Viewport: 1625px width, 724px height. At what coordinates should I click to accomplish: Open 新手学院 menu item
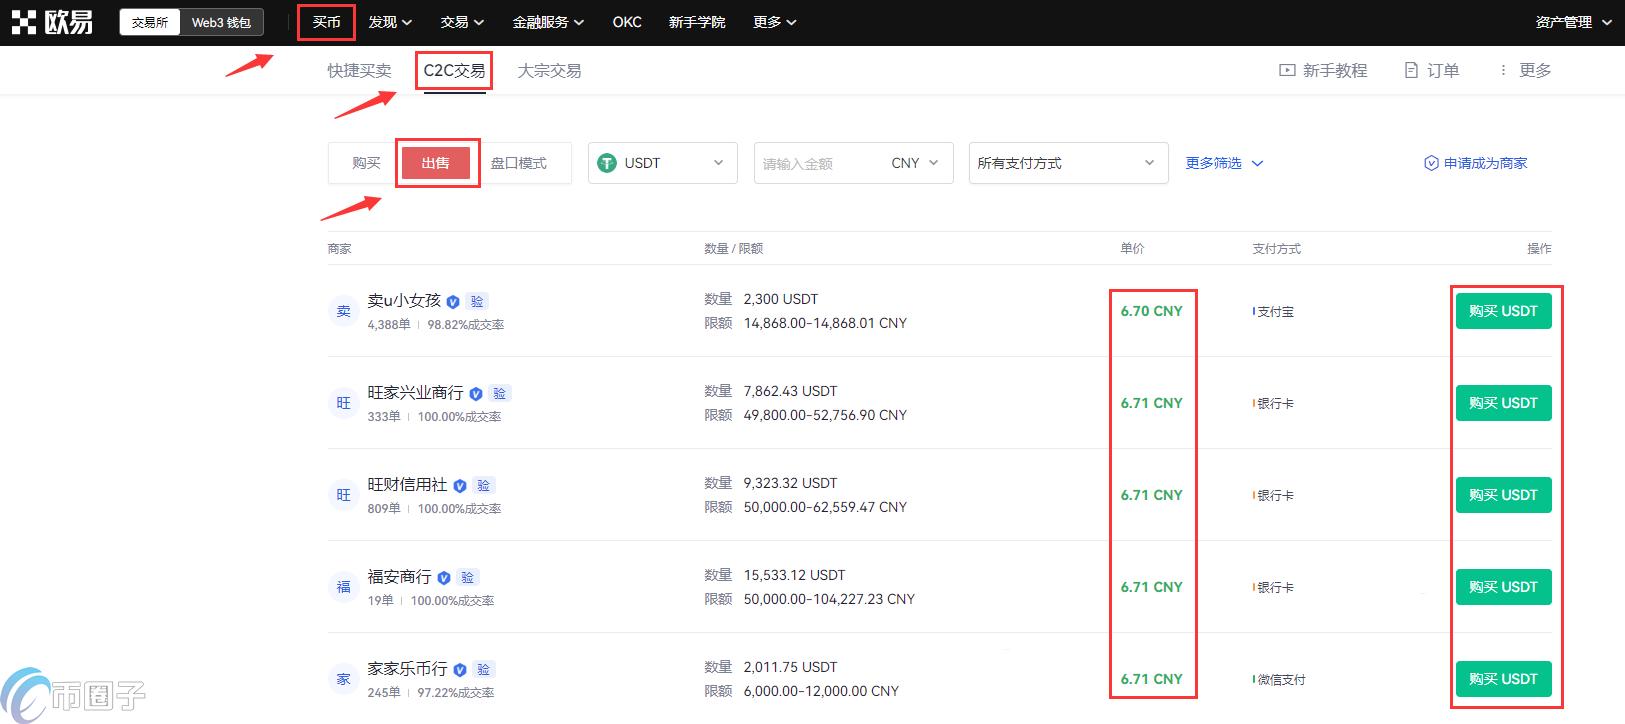pos(697,22)
